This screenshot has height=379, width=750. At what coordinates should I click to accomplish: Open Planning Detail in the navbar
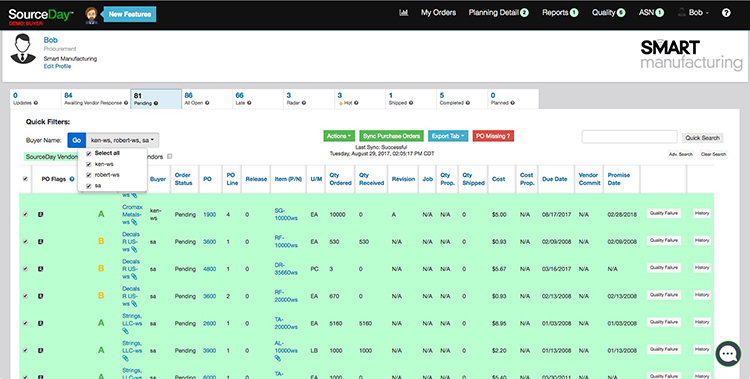pos(498,13)
